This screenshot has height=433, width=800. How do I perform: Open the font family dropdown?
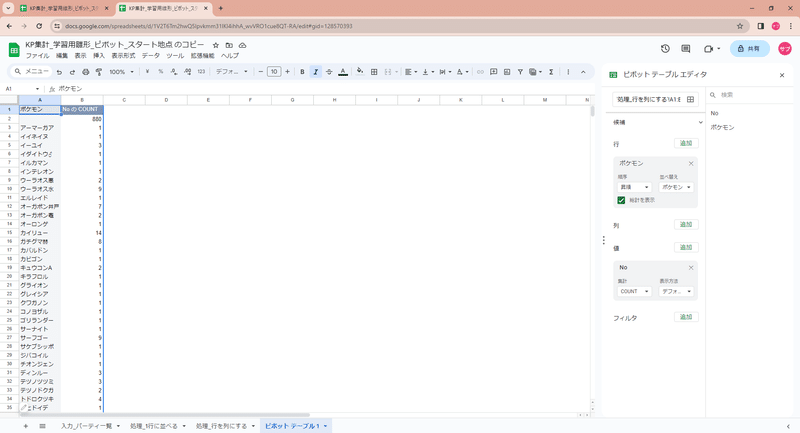point(232,72)
